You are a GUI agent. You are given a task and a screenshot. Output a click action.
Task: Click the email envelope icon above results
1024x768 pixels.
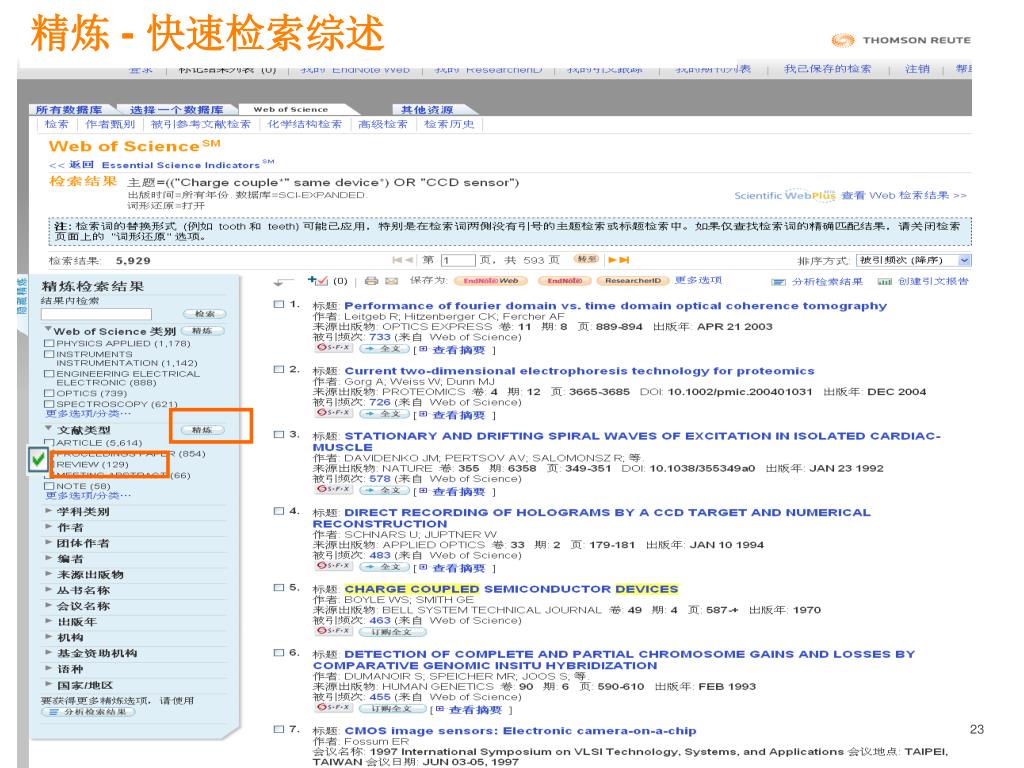pyautogui.click(x=392, y=281)
